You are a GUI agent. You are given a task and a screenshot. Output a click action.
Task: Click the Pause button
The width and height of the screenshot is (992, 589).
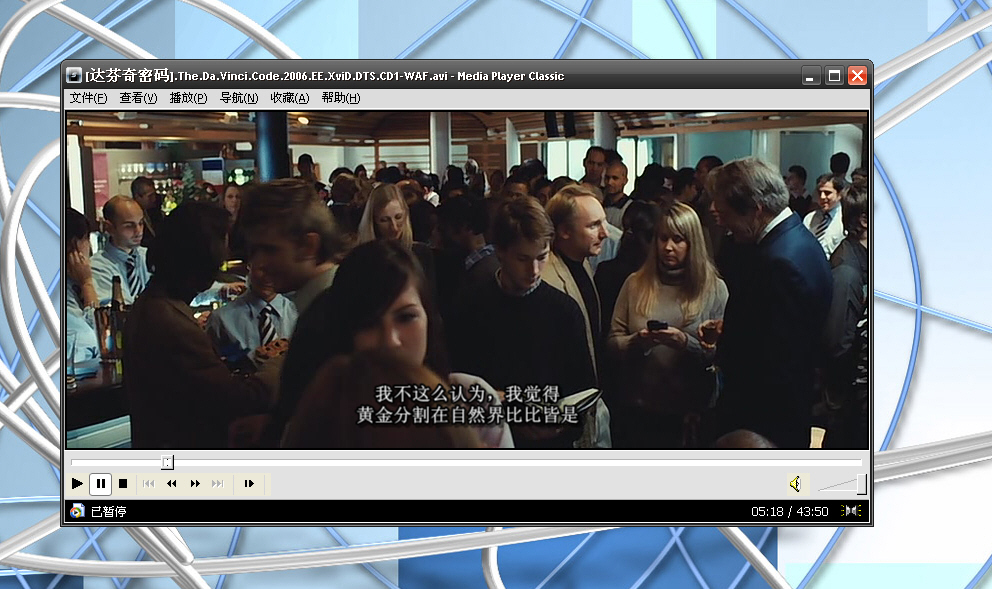tap(101, 484)
